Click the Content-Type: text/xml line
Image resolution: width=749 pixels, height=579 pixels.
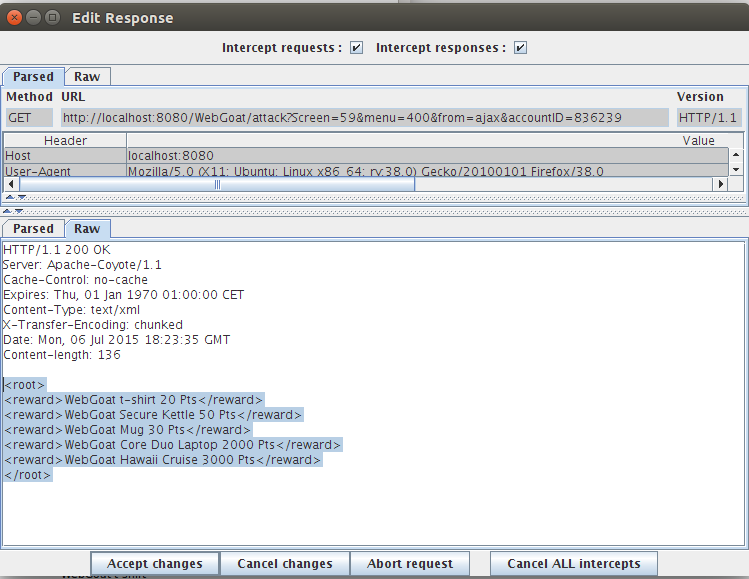72,310
